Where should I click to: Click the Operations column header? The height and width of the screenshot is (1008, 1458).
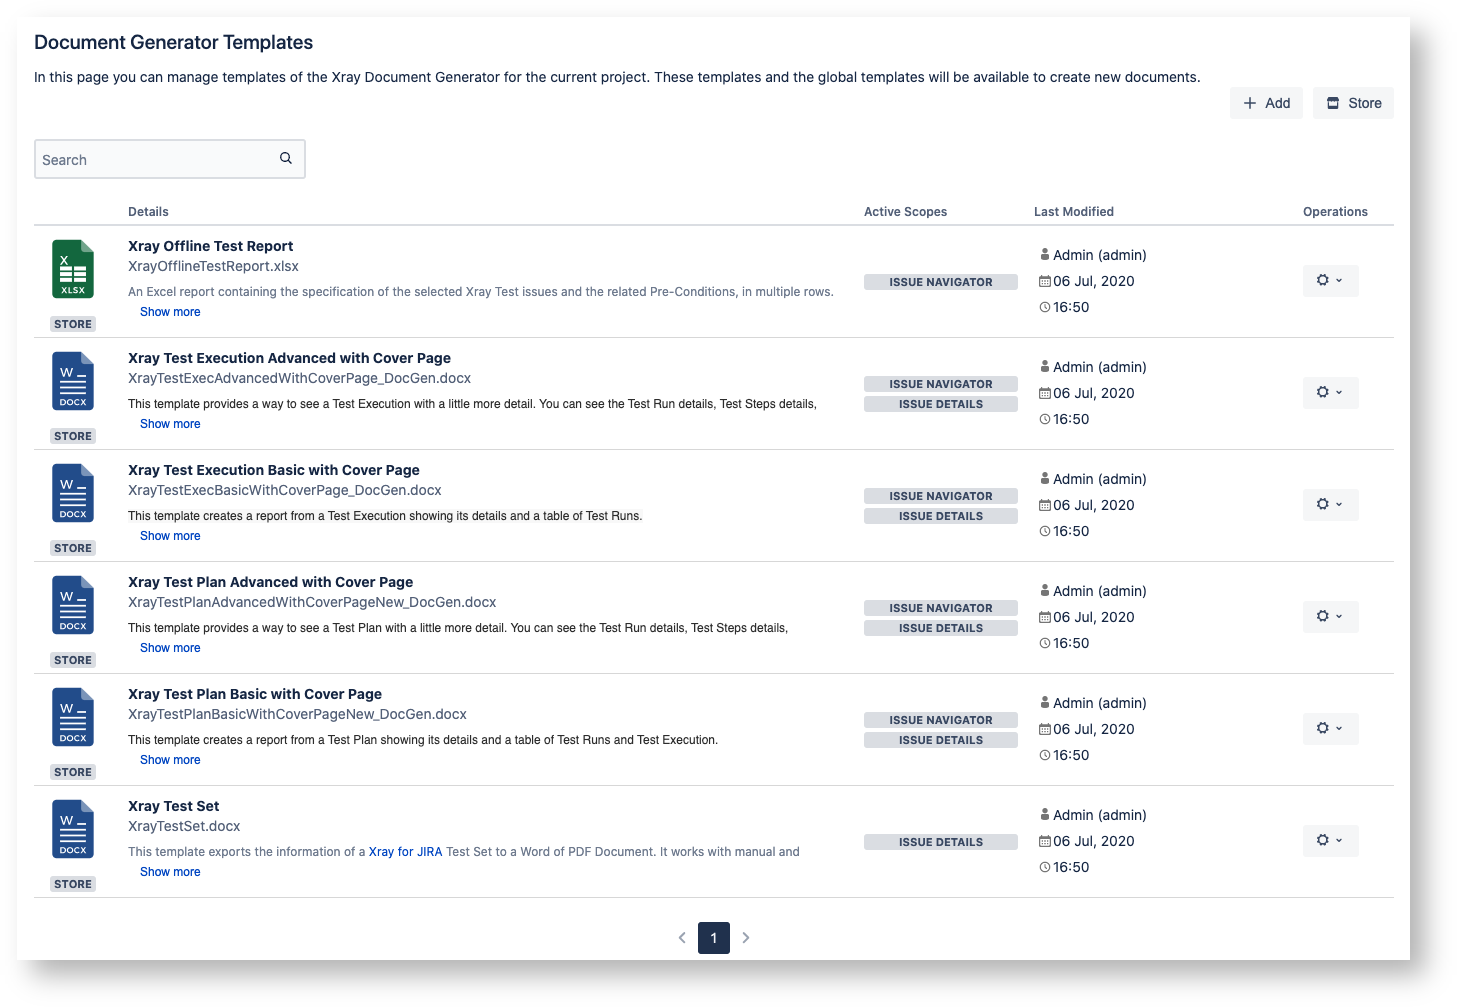pyautogui.click(x=1335, y=212)
